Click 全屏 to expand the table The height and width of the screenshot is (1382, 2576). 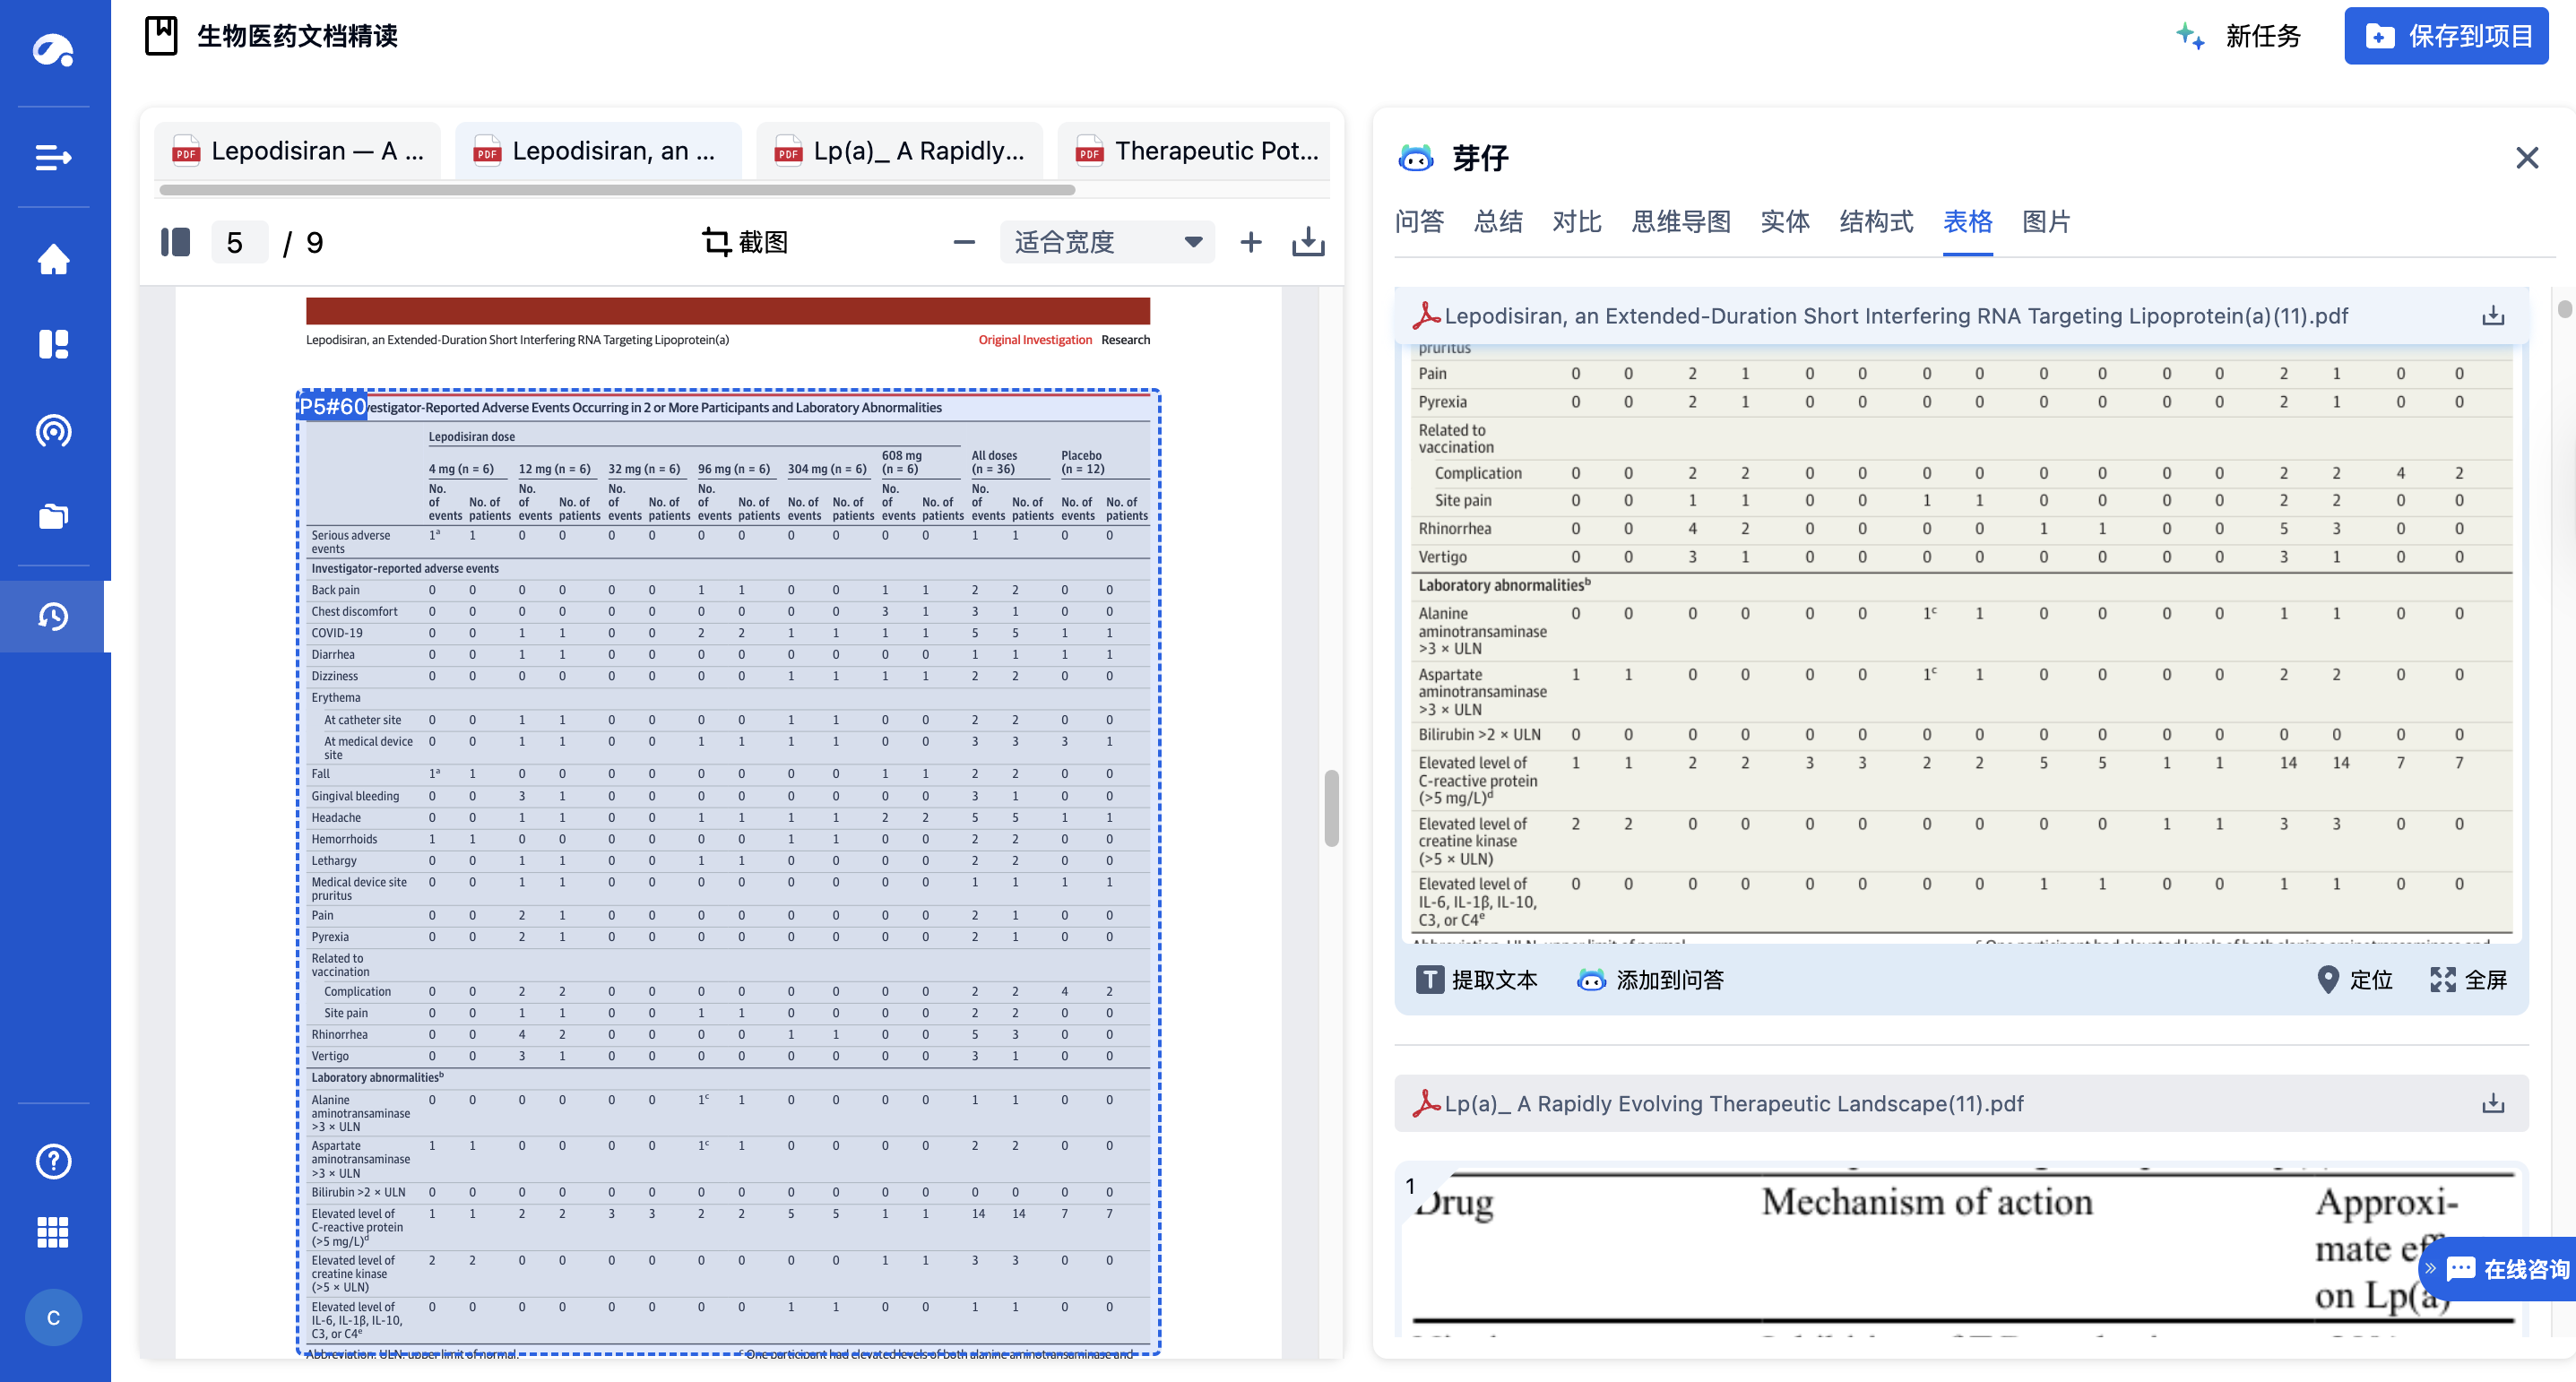tap(2468, 980)
